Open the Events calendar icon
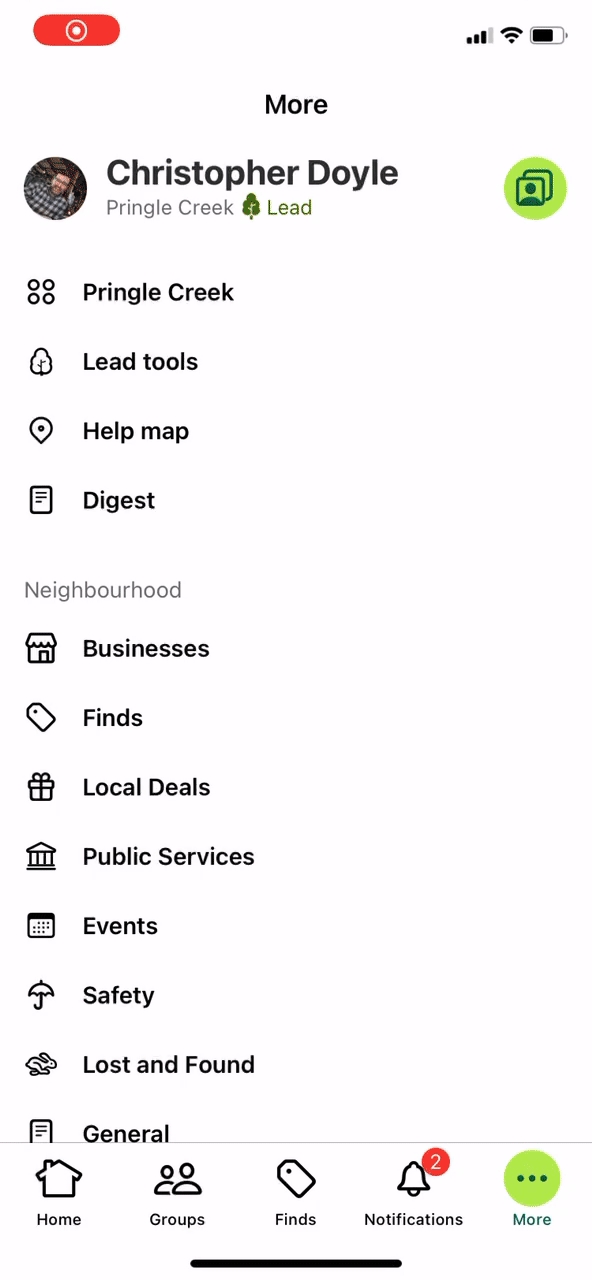 [x=41, y=926]
